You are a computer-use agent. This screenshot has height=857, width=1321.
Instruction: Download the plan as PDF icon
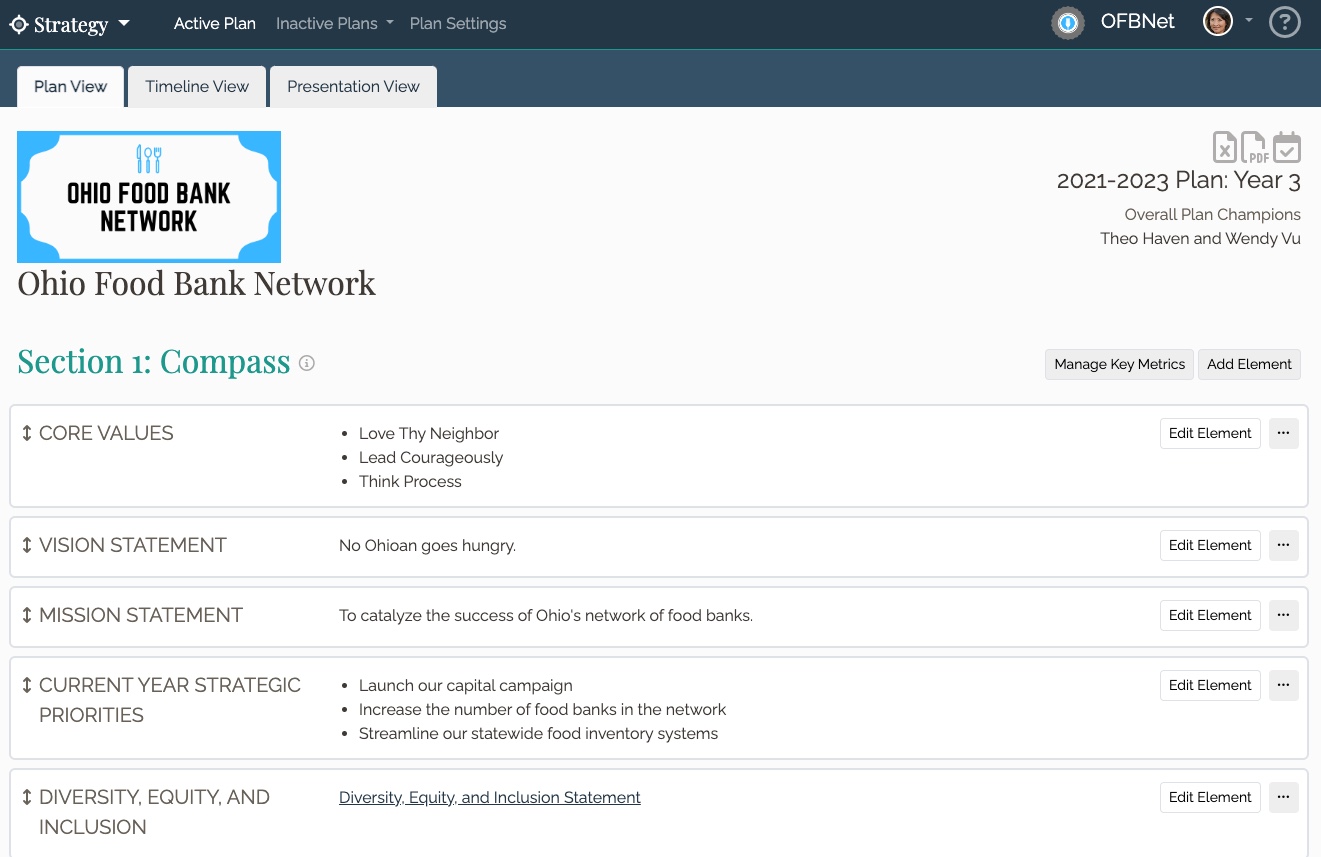1255,147
